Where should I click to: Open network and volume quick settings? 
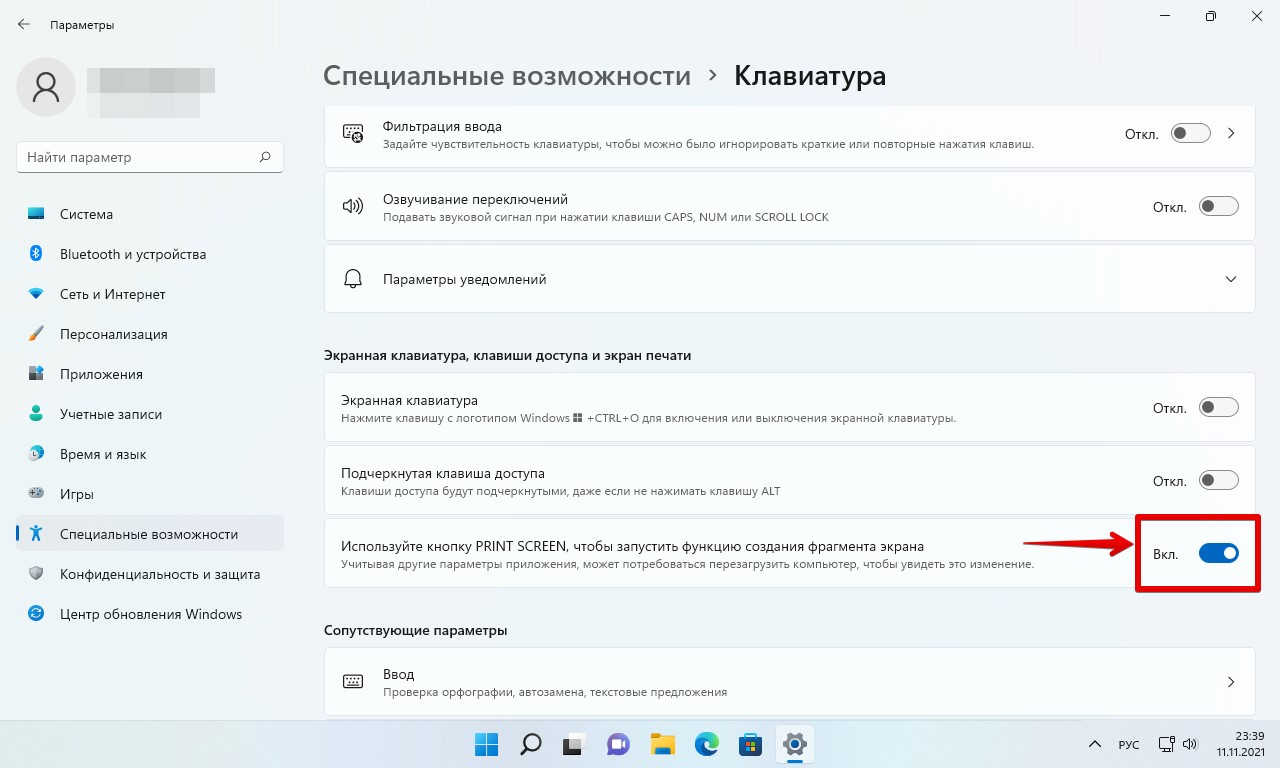point(1178,745)
